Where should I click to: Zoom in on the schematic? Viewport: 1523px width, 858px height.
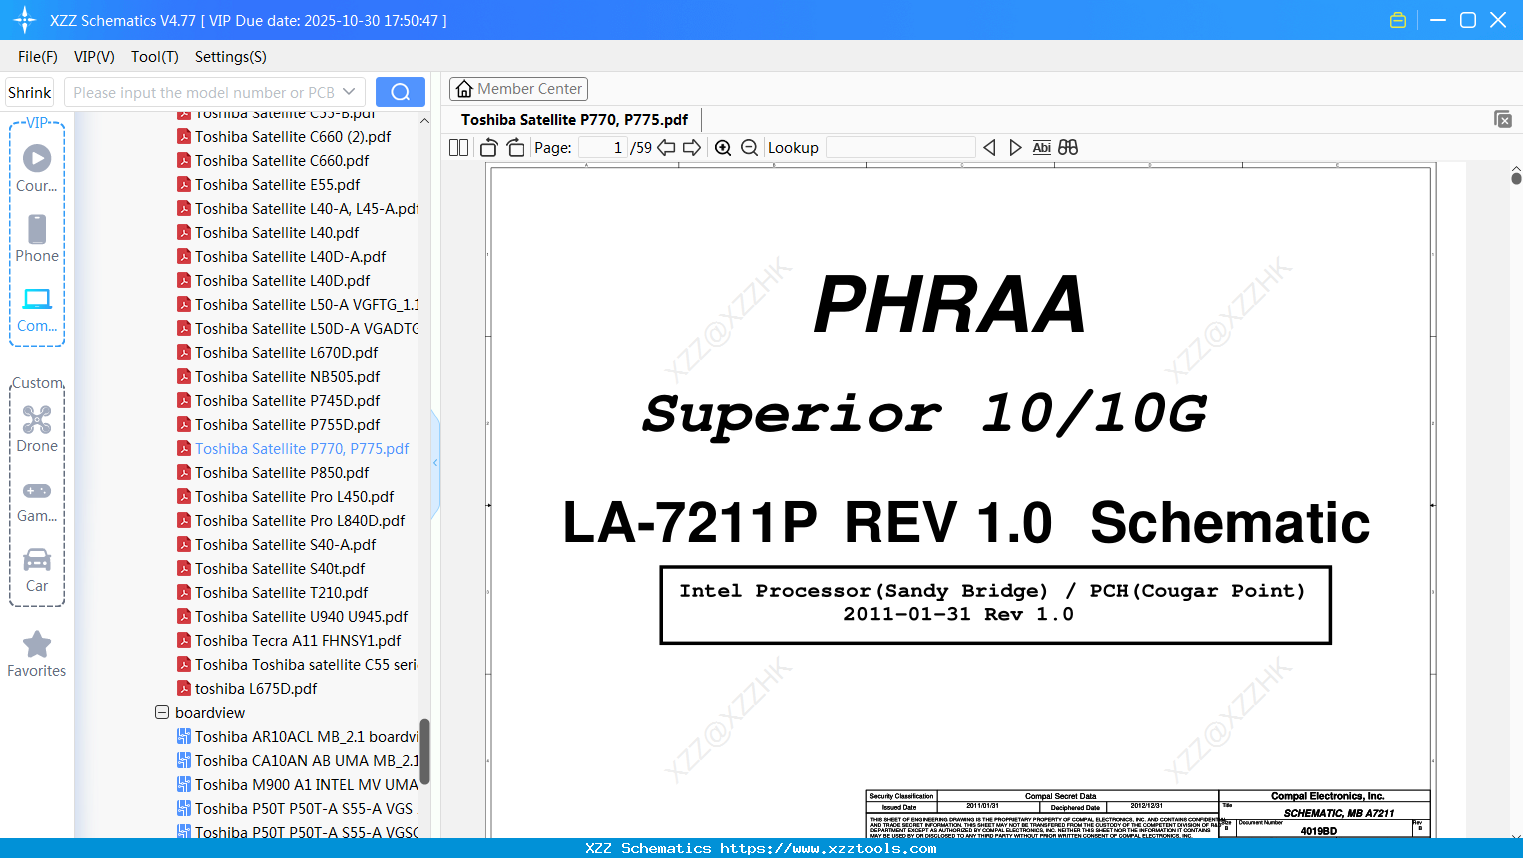coord(723,148)
